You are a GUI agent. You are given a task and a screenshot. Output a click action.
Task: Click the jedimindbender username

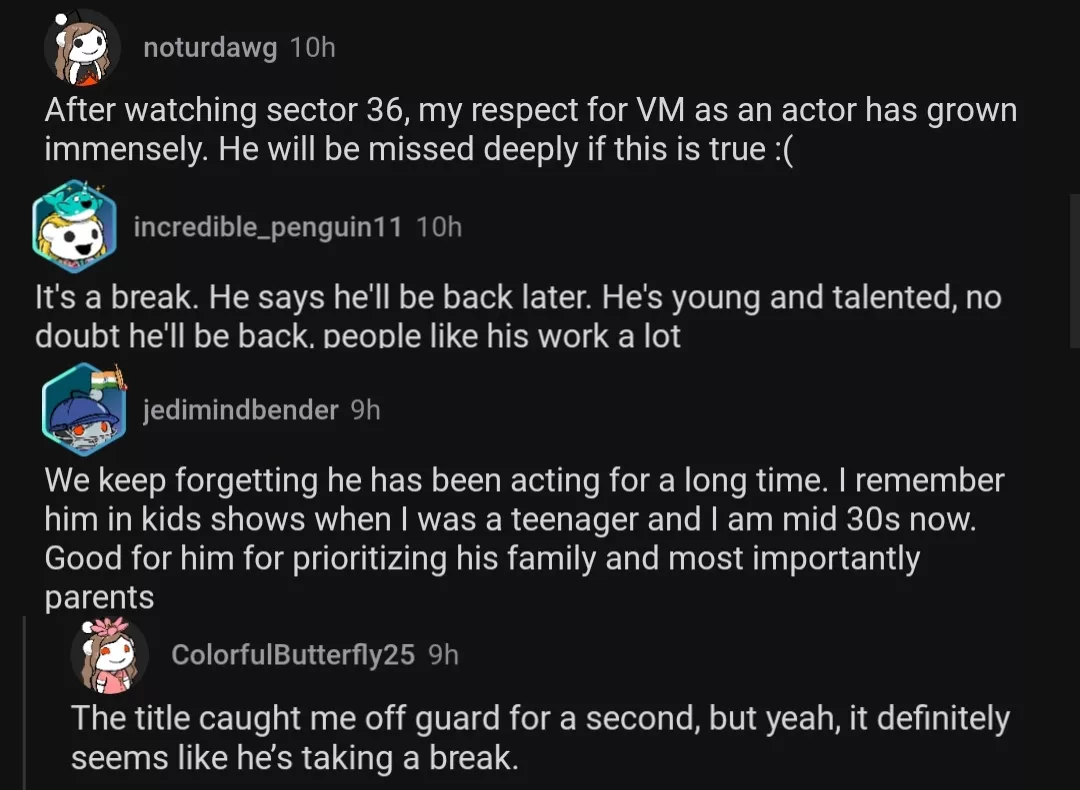[x=240, y=409]
